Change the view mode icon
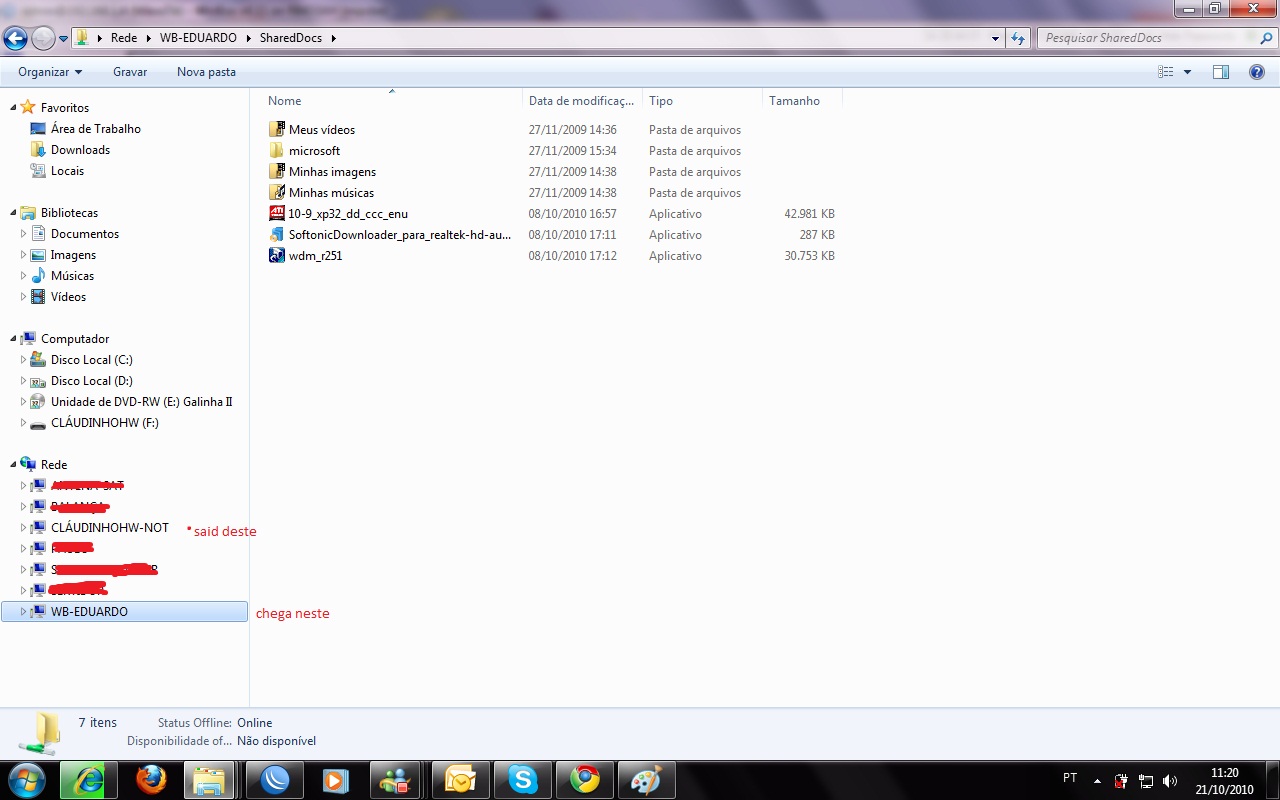 click(x=1165, y=72)
